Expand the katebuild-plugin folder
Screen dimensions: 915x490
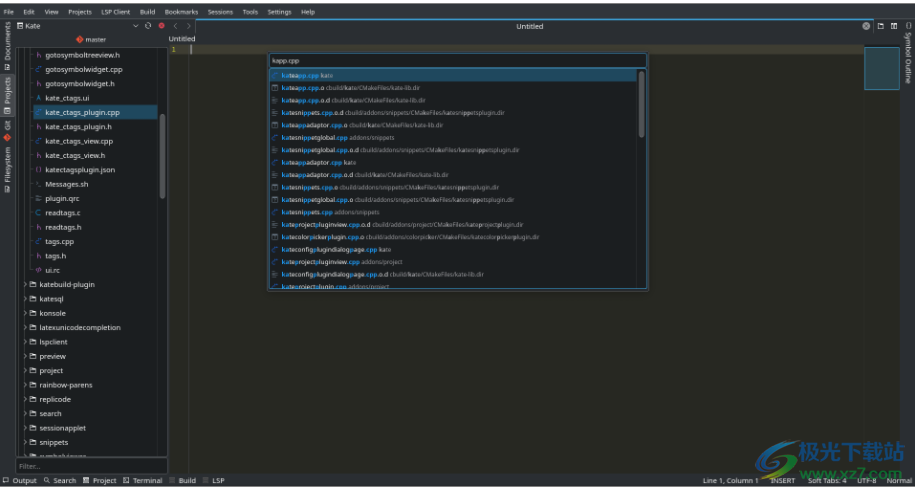25,284
